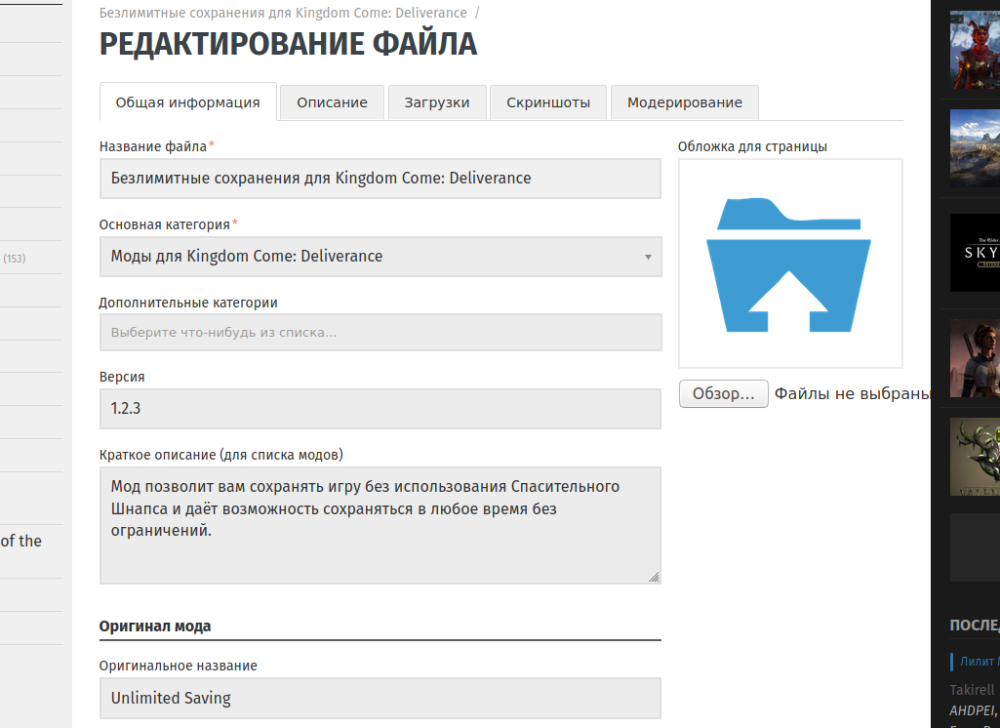
Task: Click the Takirell username in the sidebar
Action: [x=972, y=690]
